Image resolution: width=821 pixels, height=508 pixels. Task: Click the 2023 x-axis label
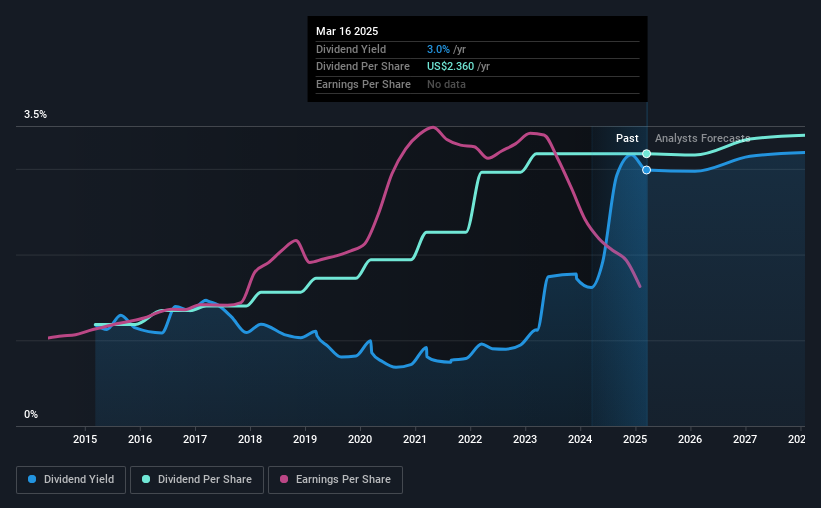click(x=525, y=439)
